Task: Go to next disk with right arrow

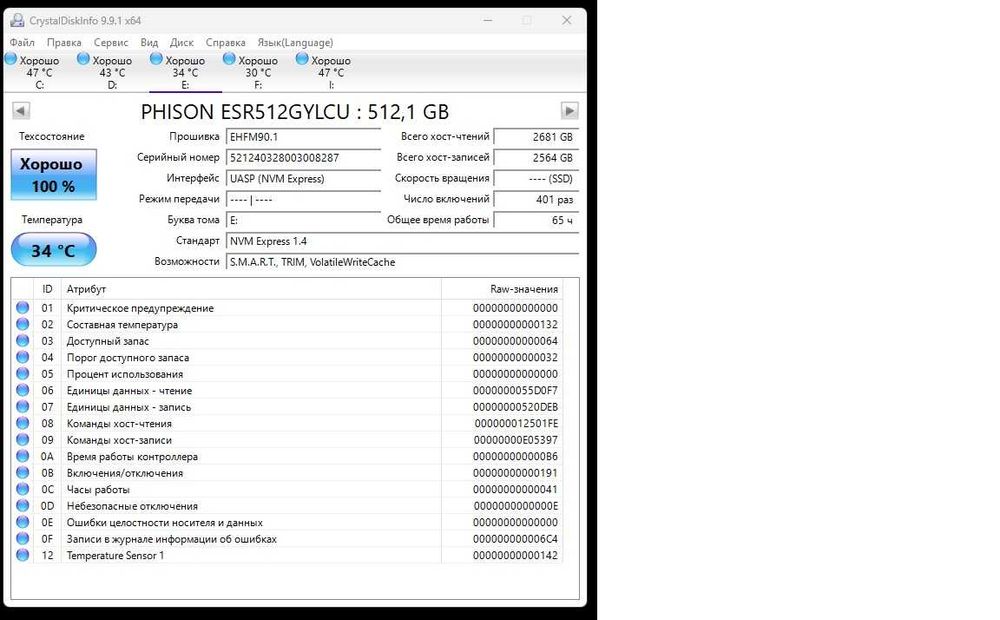Action: (x=570, y=111)
